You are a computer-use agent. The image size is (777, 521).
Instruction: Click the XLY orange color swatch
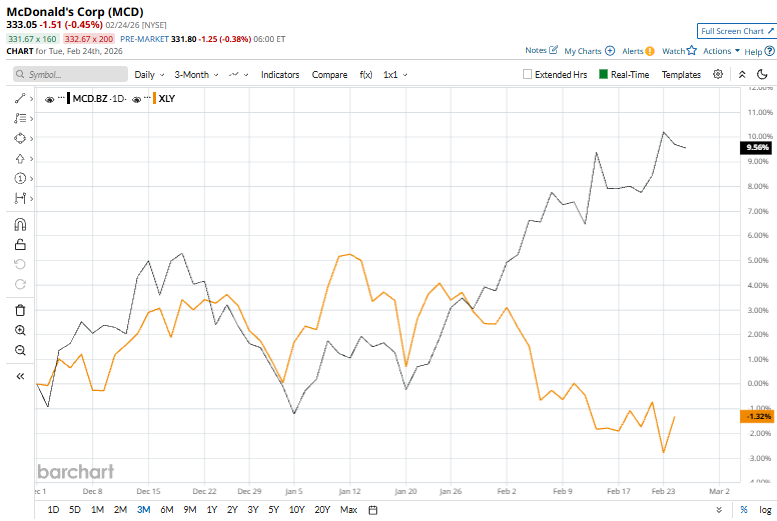(x=155, y=98)
